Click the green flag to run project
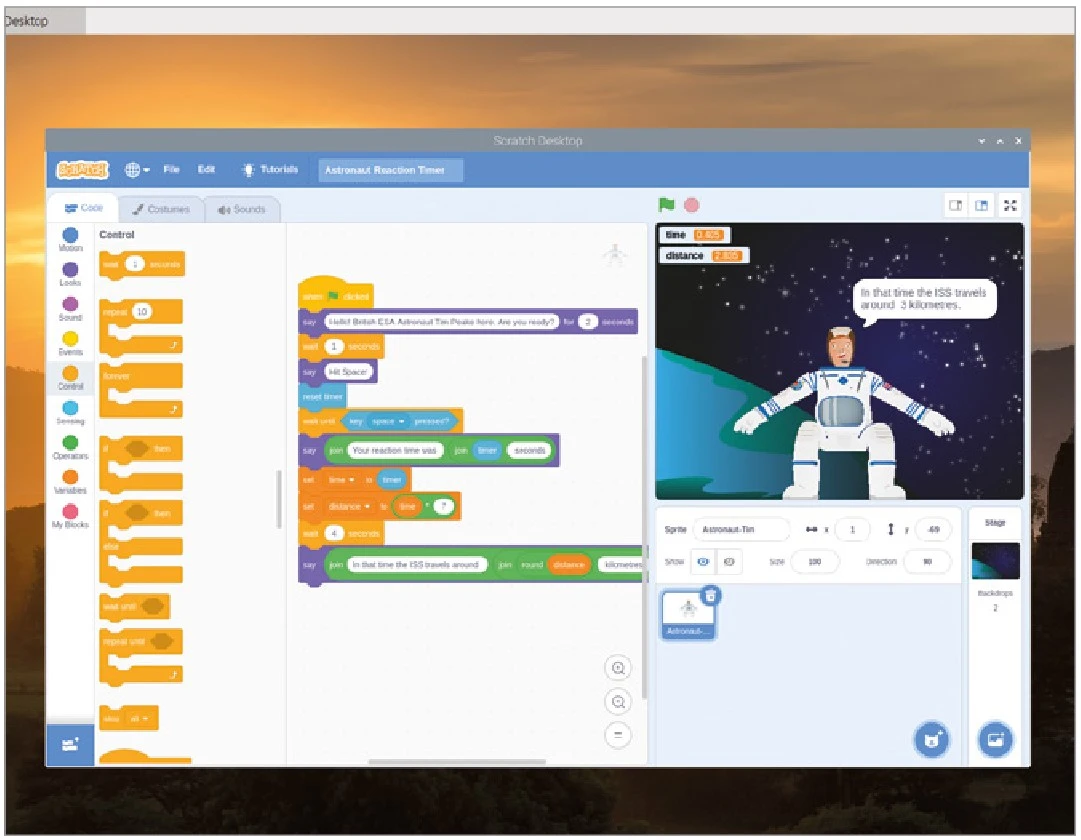Image resolution: width=1081 pixels, height=840 pixels. (x=666, y=205)
